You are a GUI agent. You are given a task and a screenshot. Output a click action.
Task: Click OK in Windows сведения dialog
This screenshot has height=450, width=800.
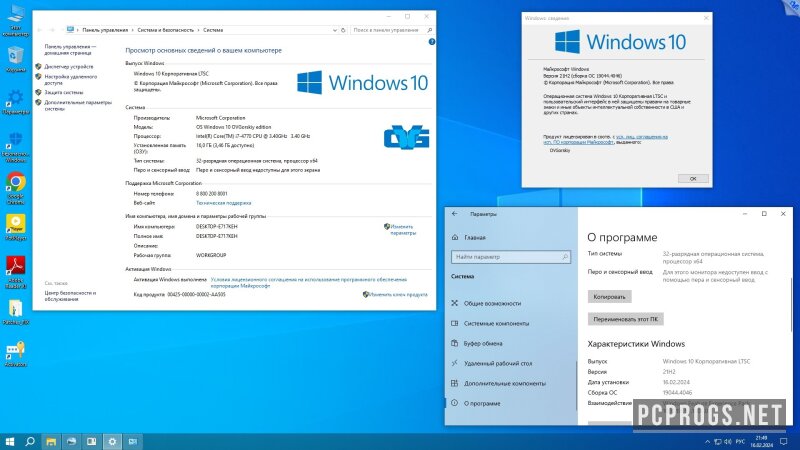(x=693, y=179)
